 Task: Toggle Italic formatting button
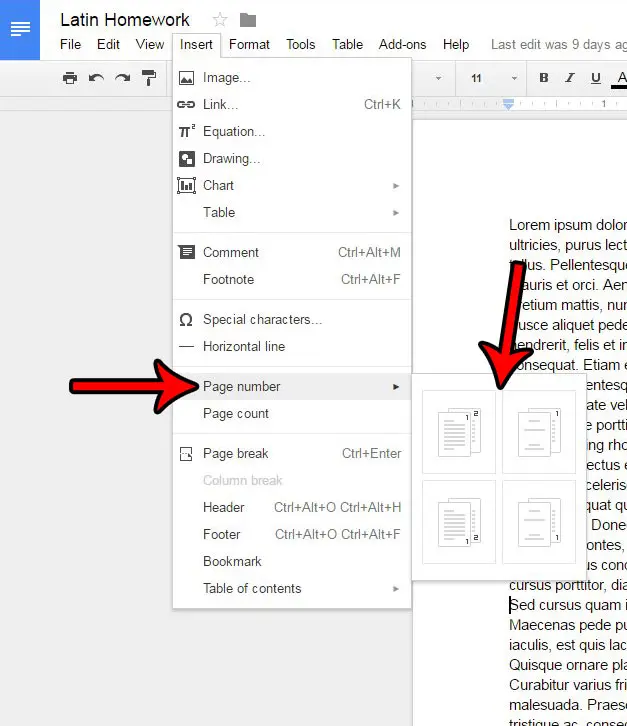click(x=570, y=78)
